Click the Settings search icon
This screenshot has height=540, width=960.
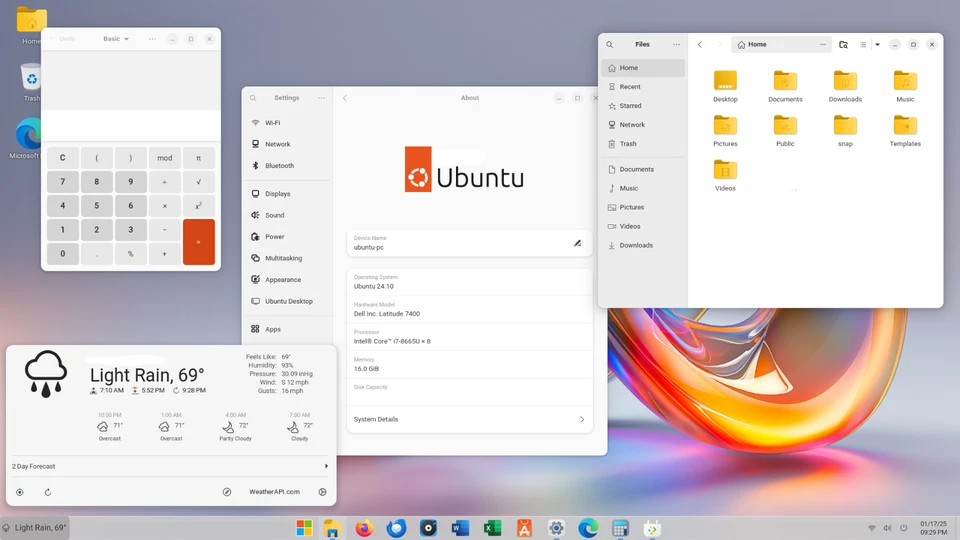(x=253, y=98)
